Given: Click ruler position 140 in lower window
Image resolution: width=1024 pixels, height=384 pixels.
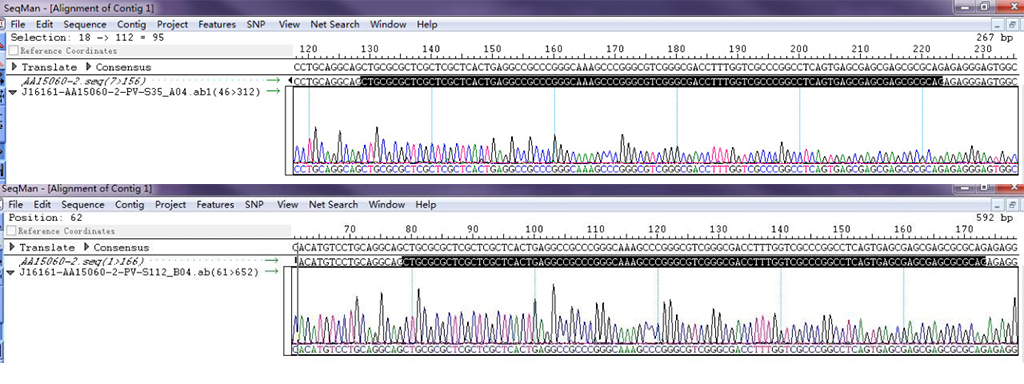Looking at the screenshot, I should (780, 229).
